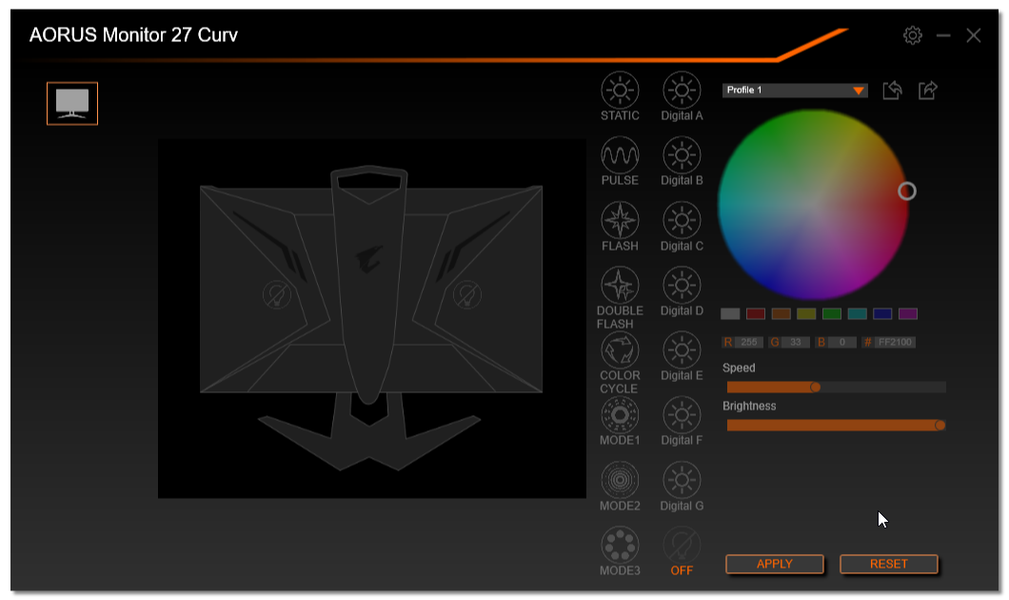Close the AORUS Monitor window

point(974,35)
